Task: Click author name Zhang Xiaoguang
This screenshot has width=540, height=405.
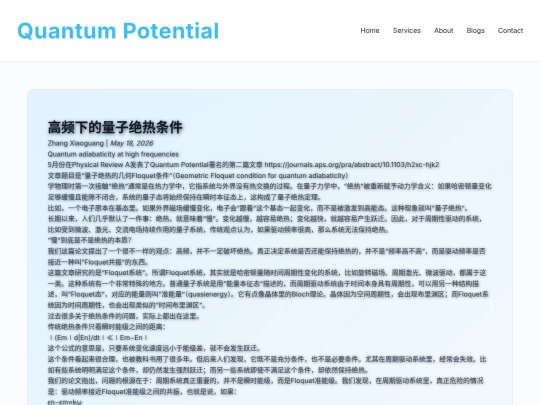Action: coord(76,143)
